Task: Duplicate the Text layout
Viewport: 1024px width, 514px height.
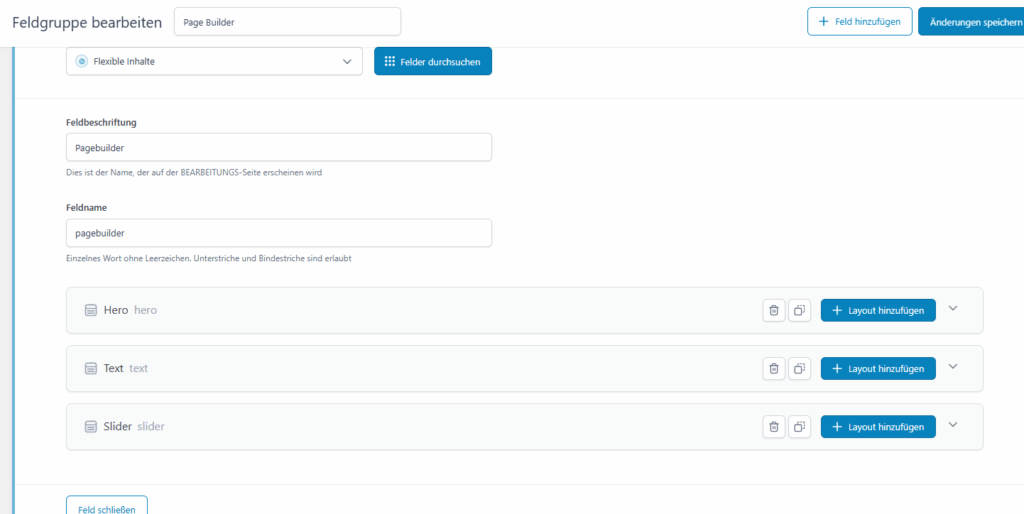Action: click(799, 369)
